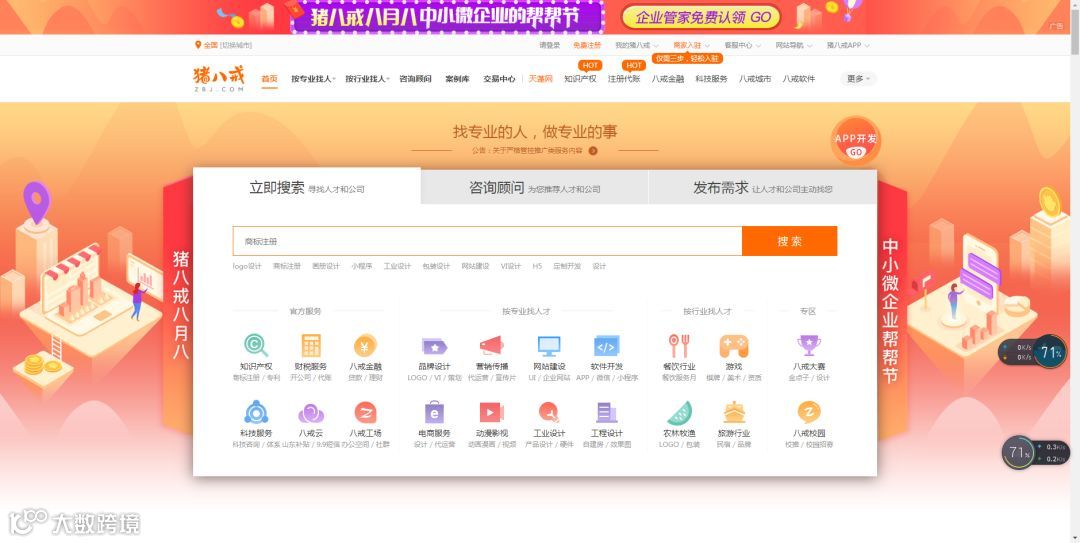
Task: Click the 猪八戒 ZBJ.COM logo
Action: tap(219, 79)
